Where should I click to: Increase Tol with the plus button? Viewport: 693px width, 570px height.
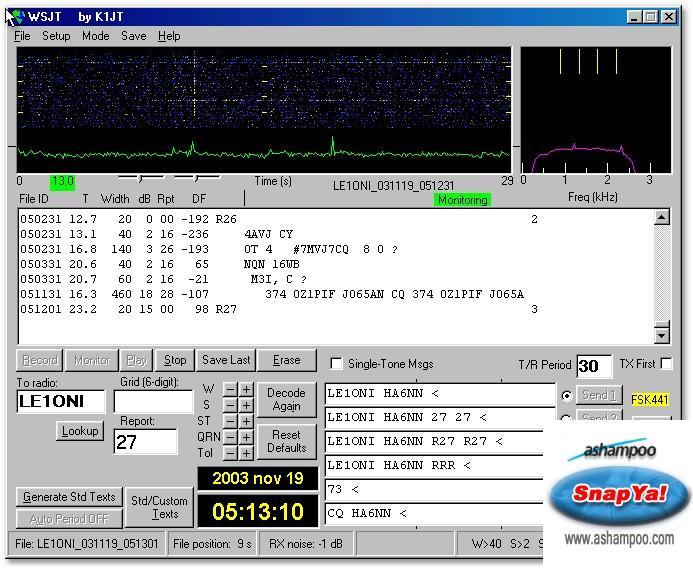click(x=246, y=453)
